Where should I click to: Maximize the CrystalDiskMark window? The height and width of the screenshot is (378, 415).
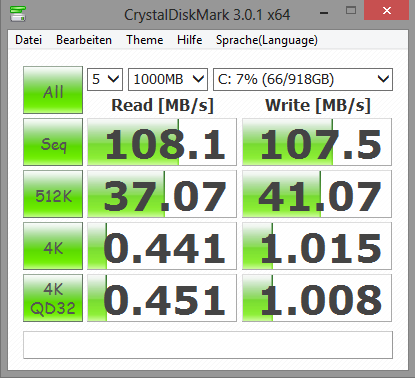(351, 11)
